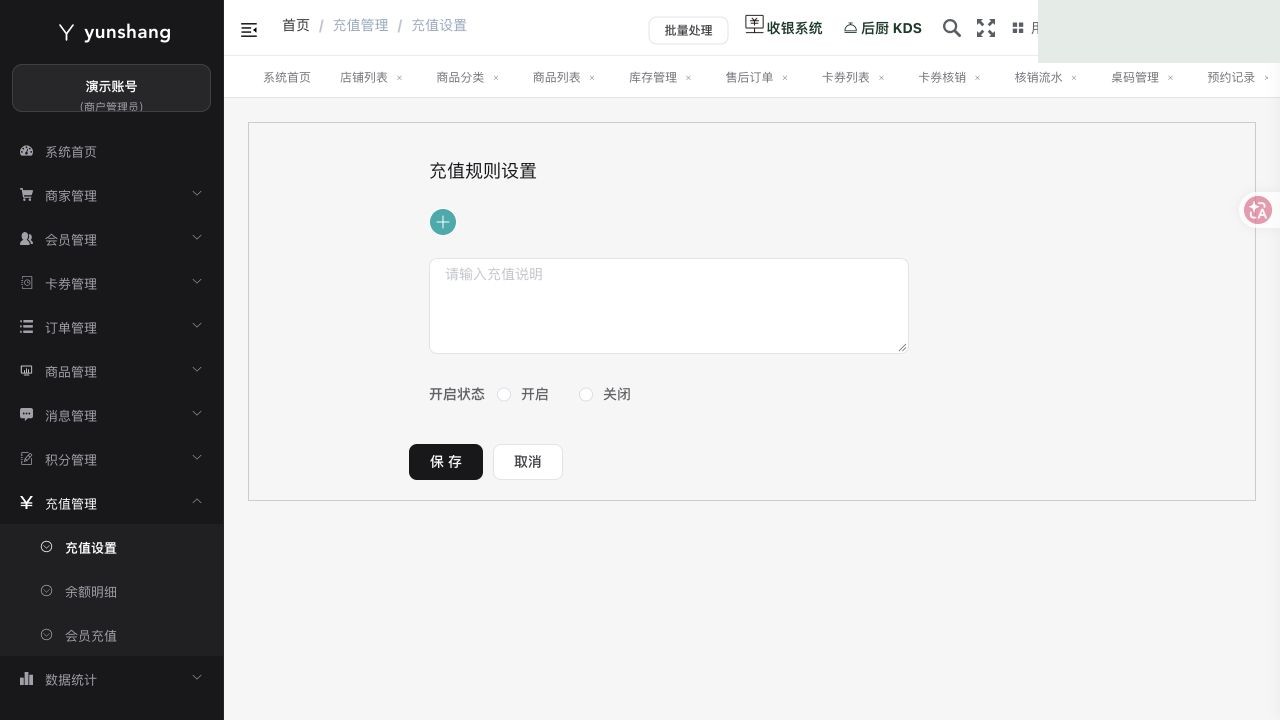
Task: Toggle the sidebar collapse icon
Action: [249, 30]
